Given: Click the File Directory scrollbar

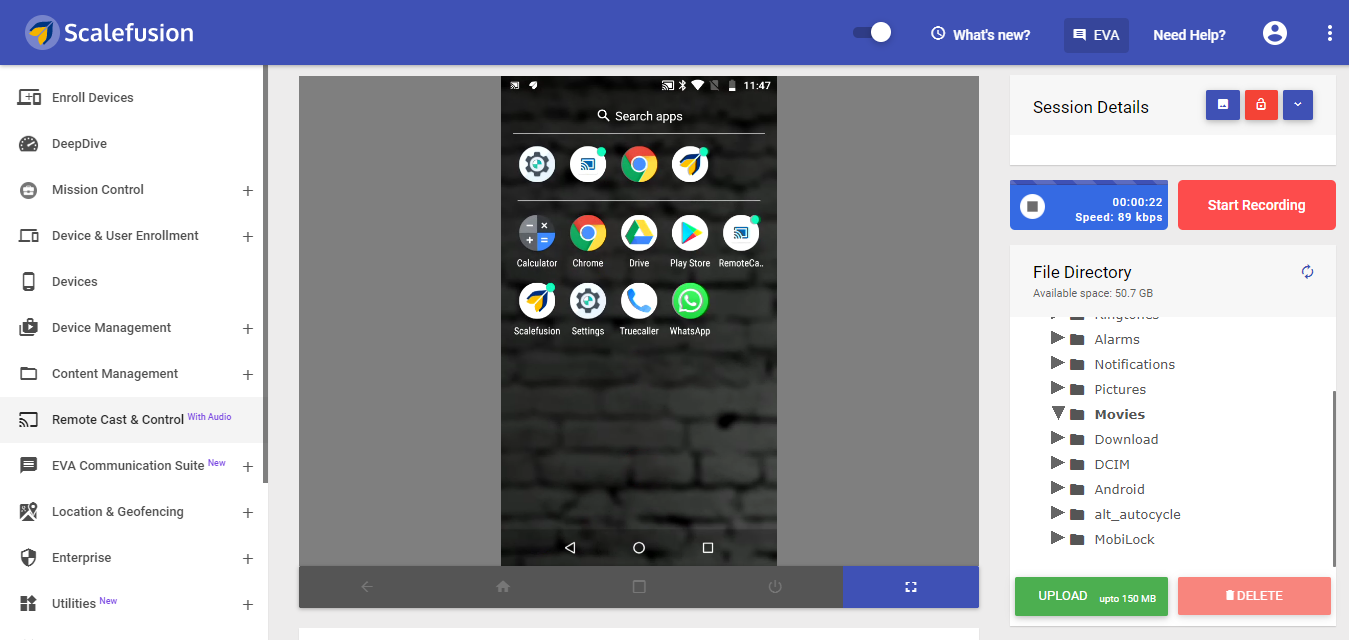Looking at the screenshot, I should pyautogui.click(x=1334, y=478).
